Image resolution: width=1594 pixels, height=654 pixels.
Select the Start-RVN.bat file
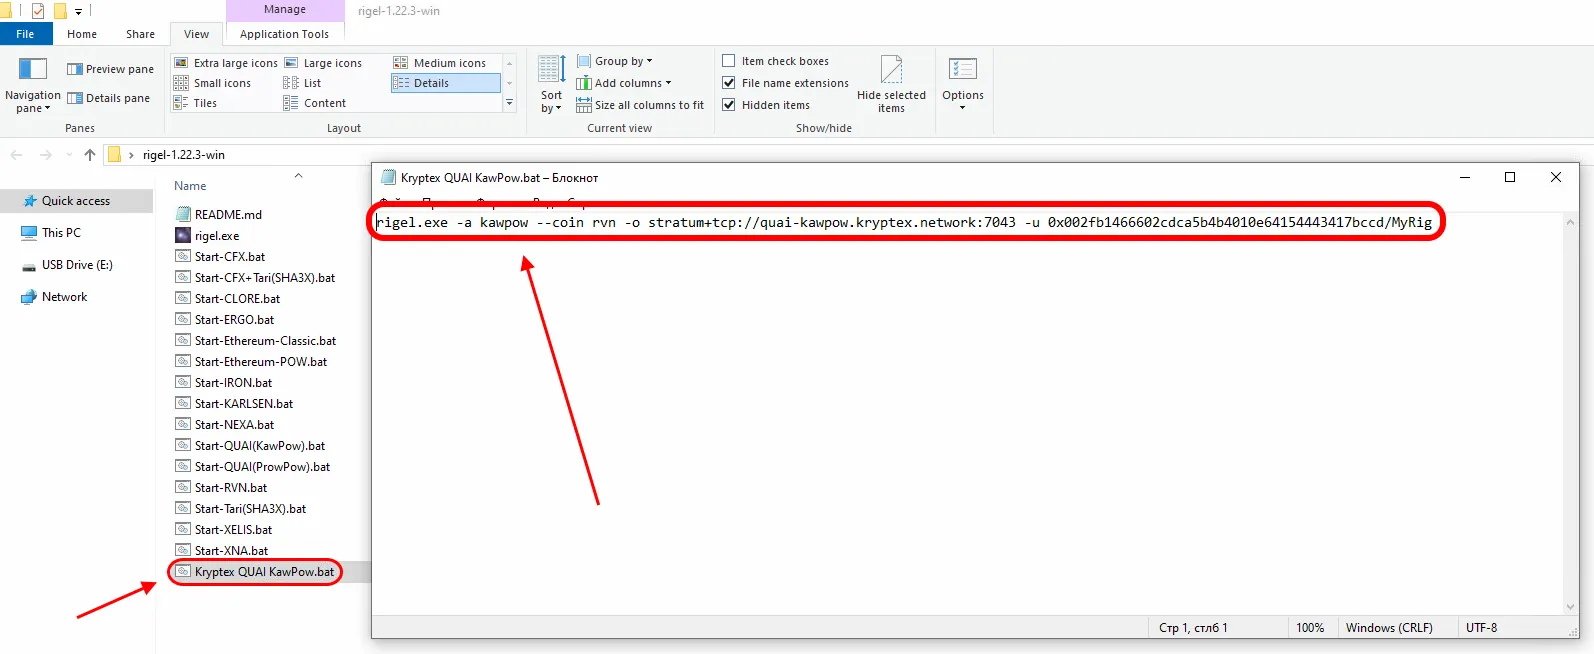[231, 488]
